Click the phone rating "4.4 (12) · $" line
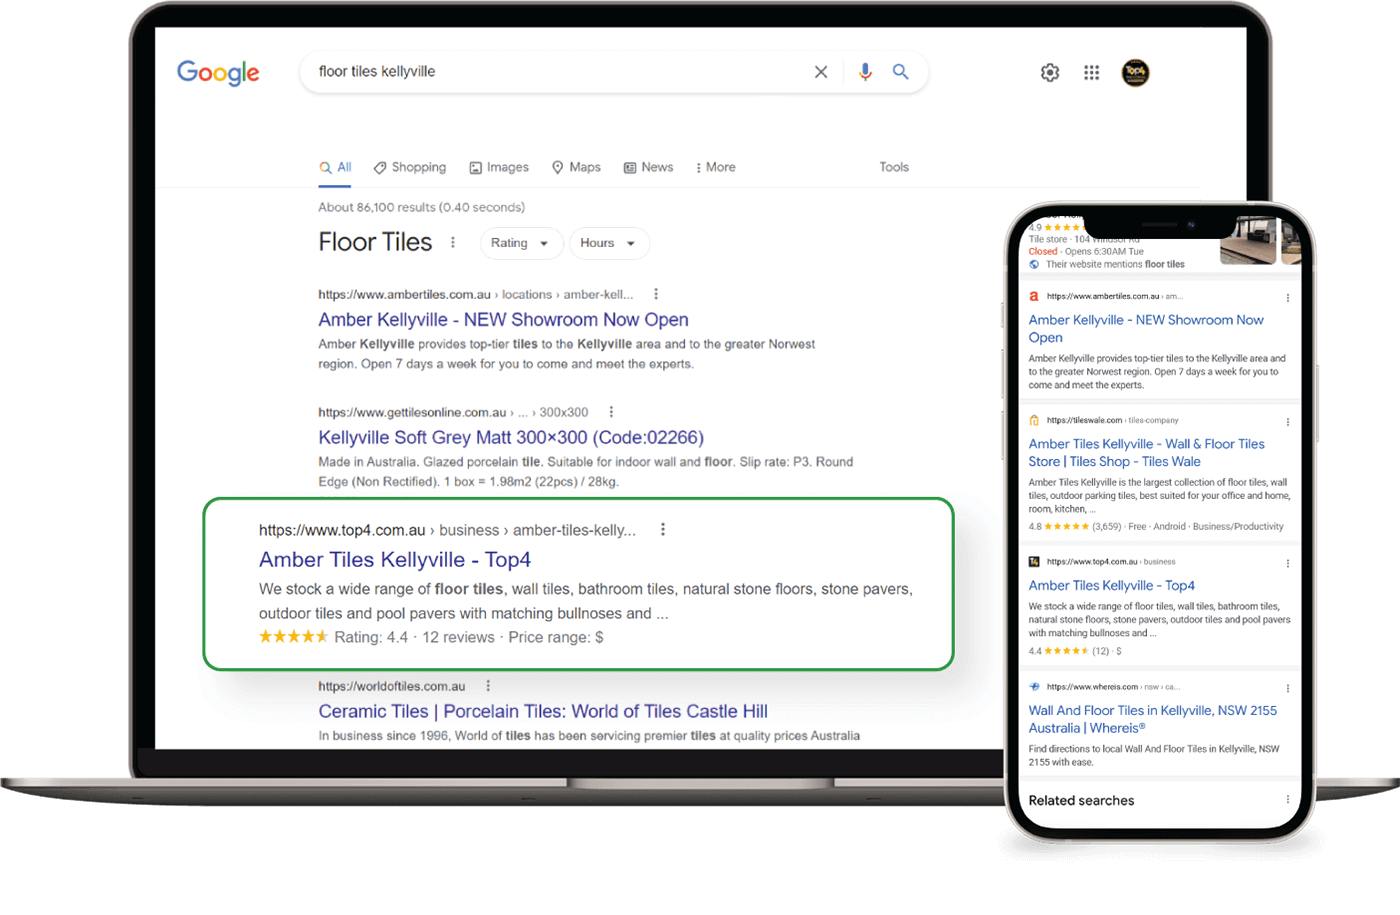The height and width of the screenshot is (915, 1400). pos(1075,651)
